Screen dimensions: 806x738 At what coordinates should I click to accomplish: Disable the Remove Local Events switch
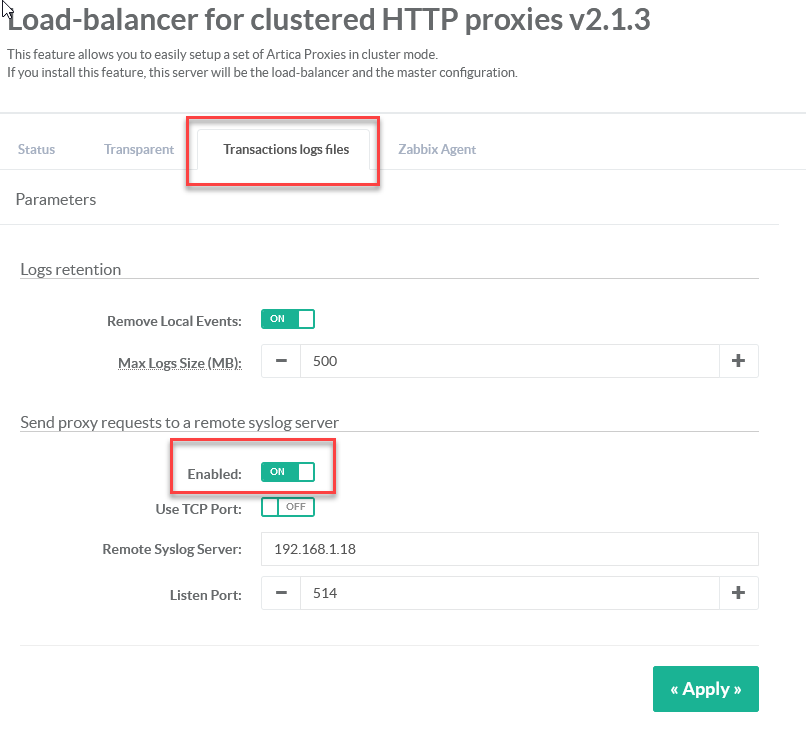tap(288, 319)
